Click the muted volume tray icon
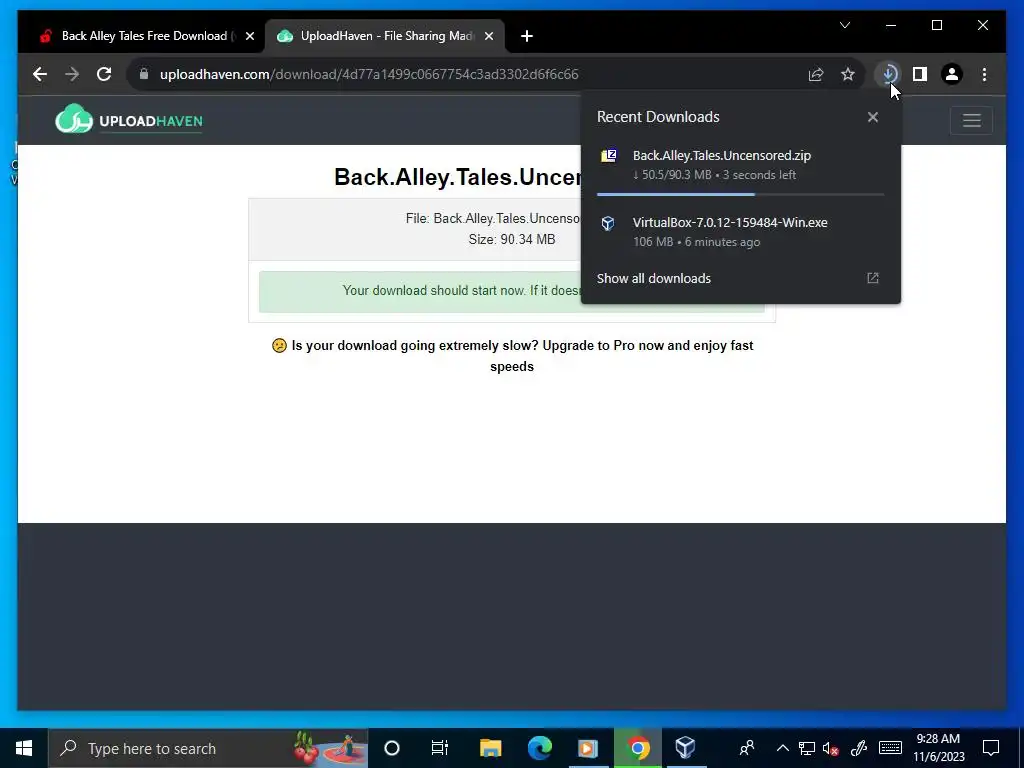The height and width of the screenshot is (768, 1024). tap(831, 748)
